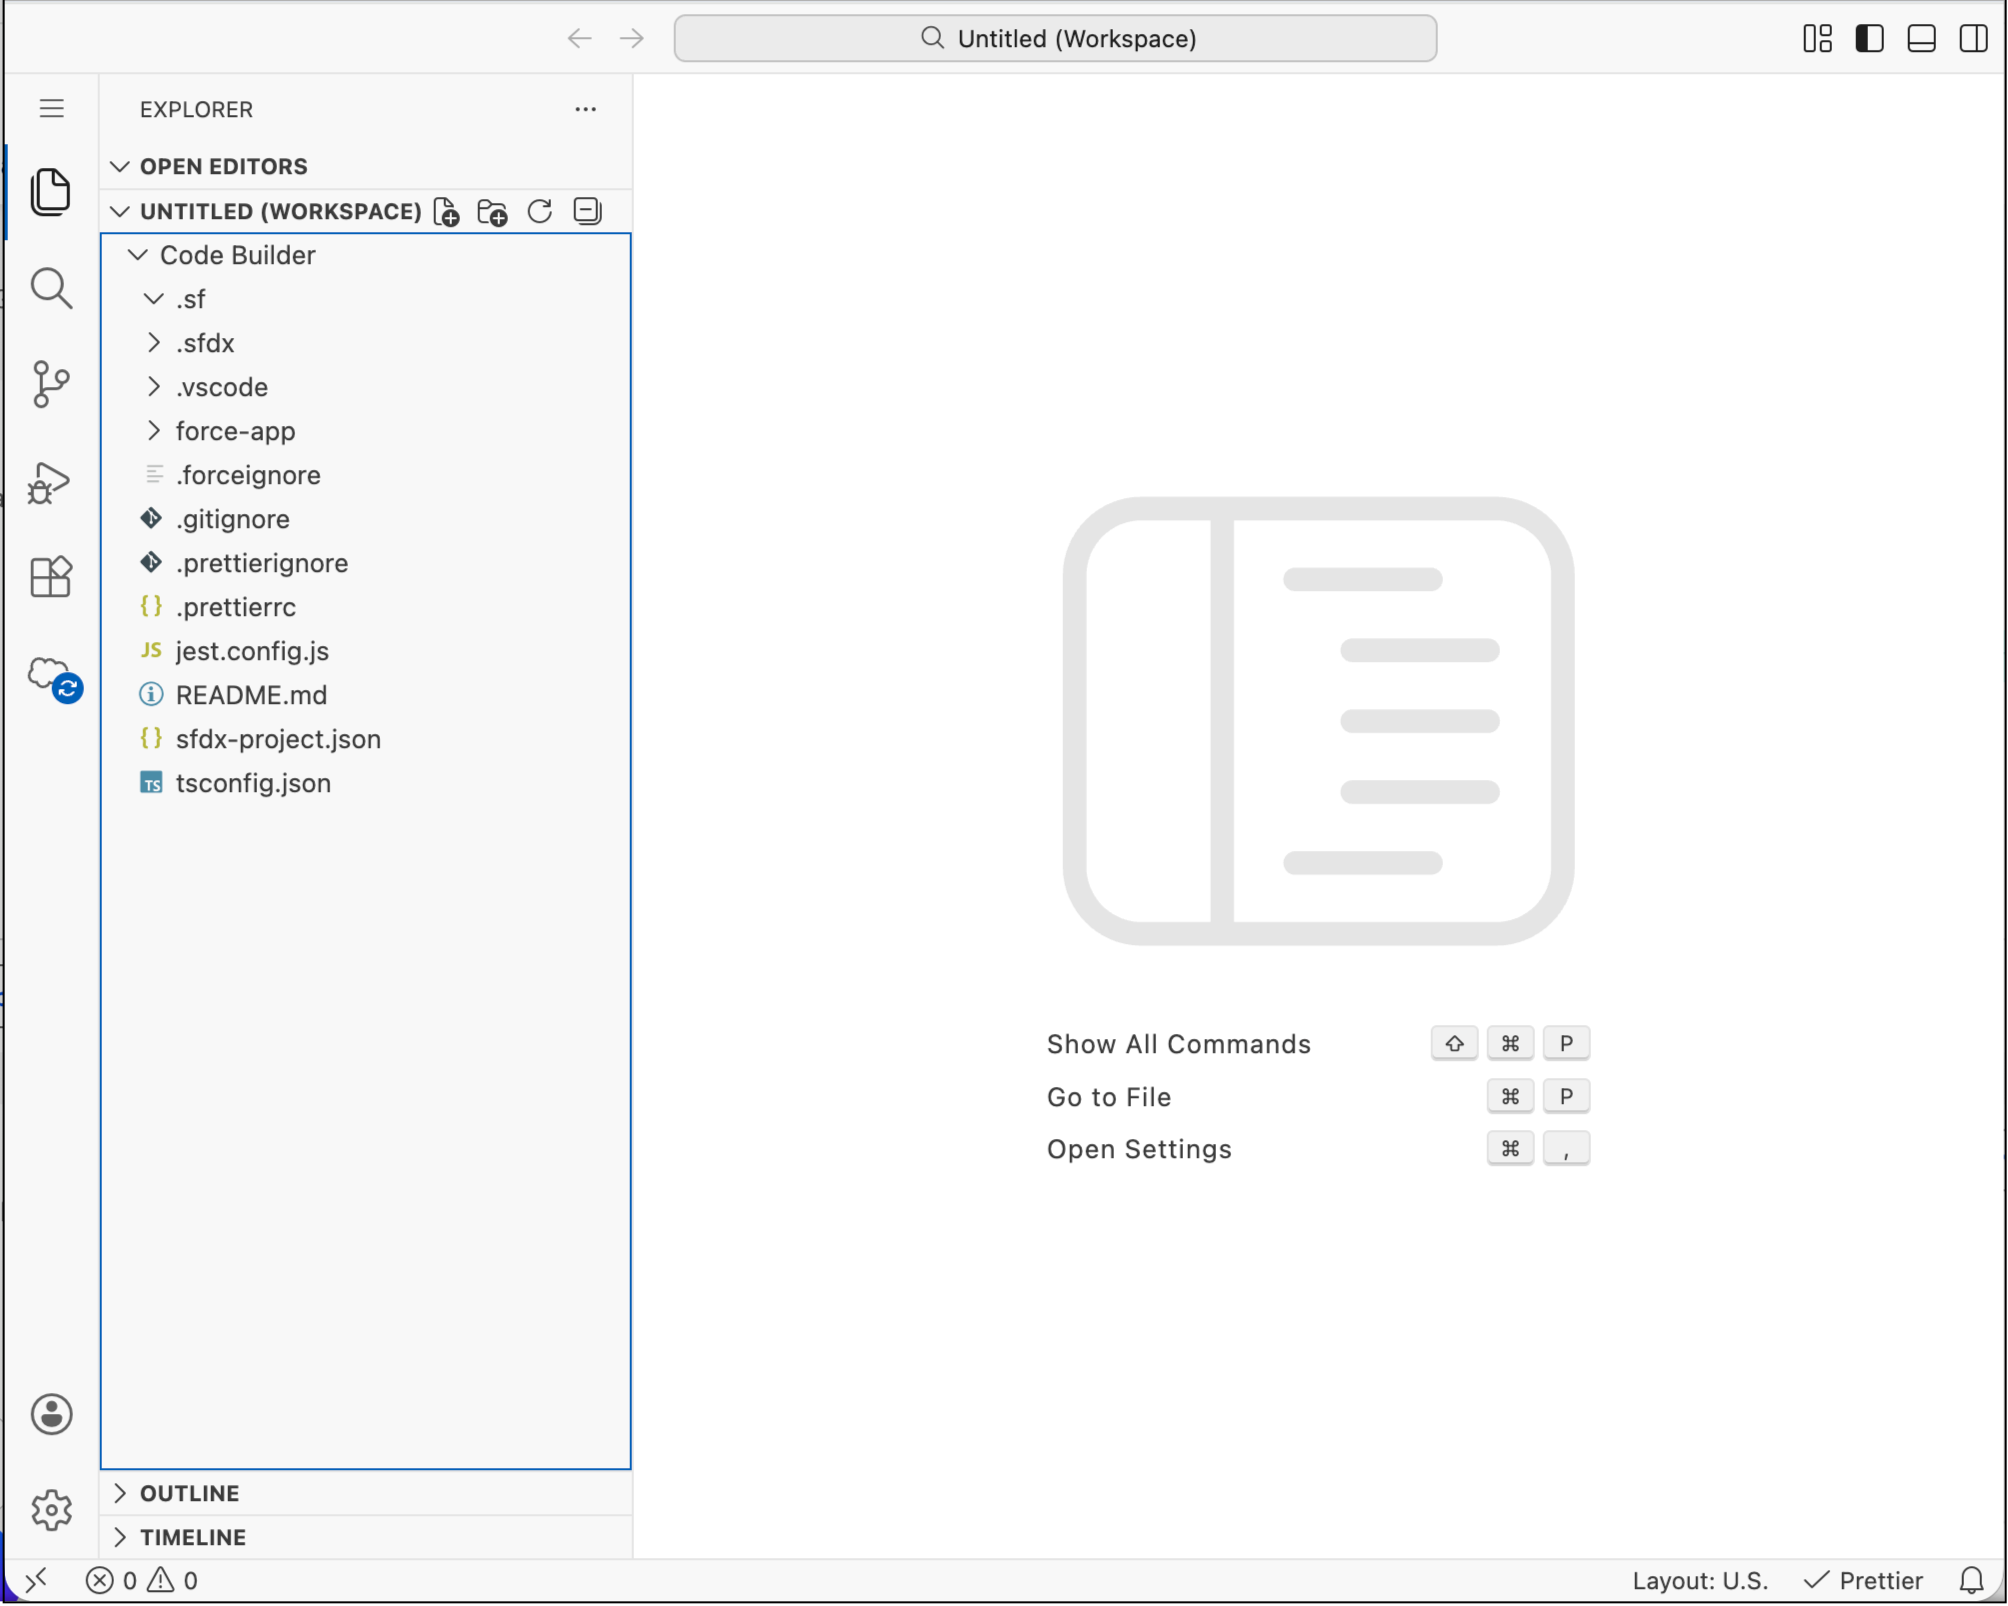
Task: Open the Source Control panel
Action: coord(51,384)
